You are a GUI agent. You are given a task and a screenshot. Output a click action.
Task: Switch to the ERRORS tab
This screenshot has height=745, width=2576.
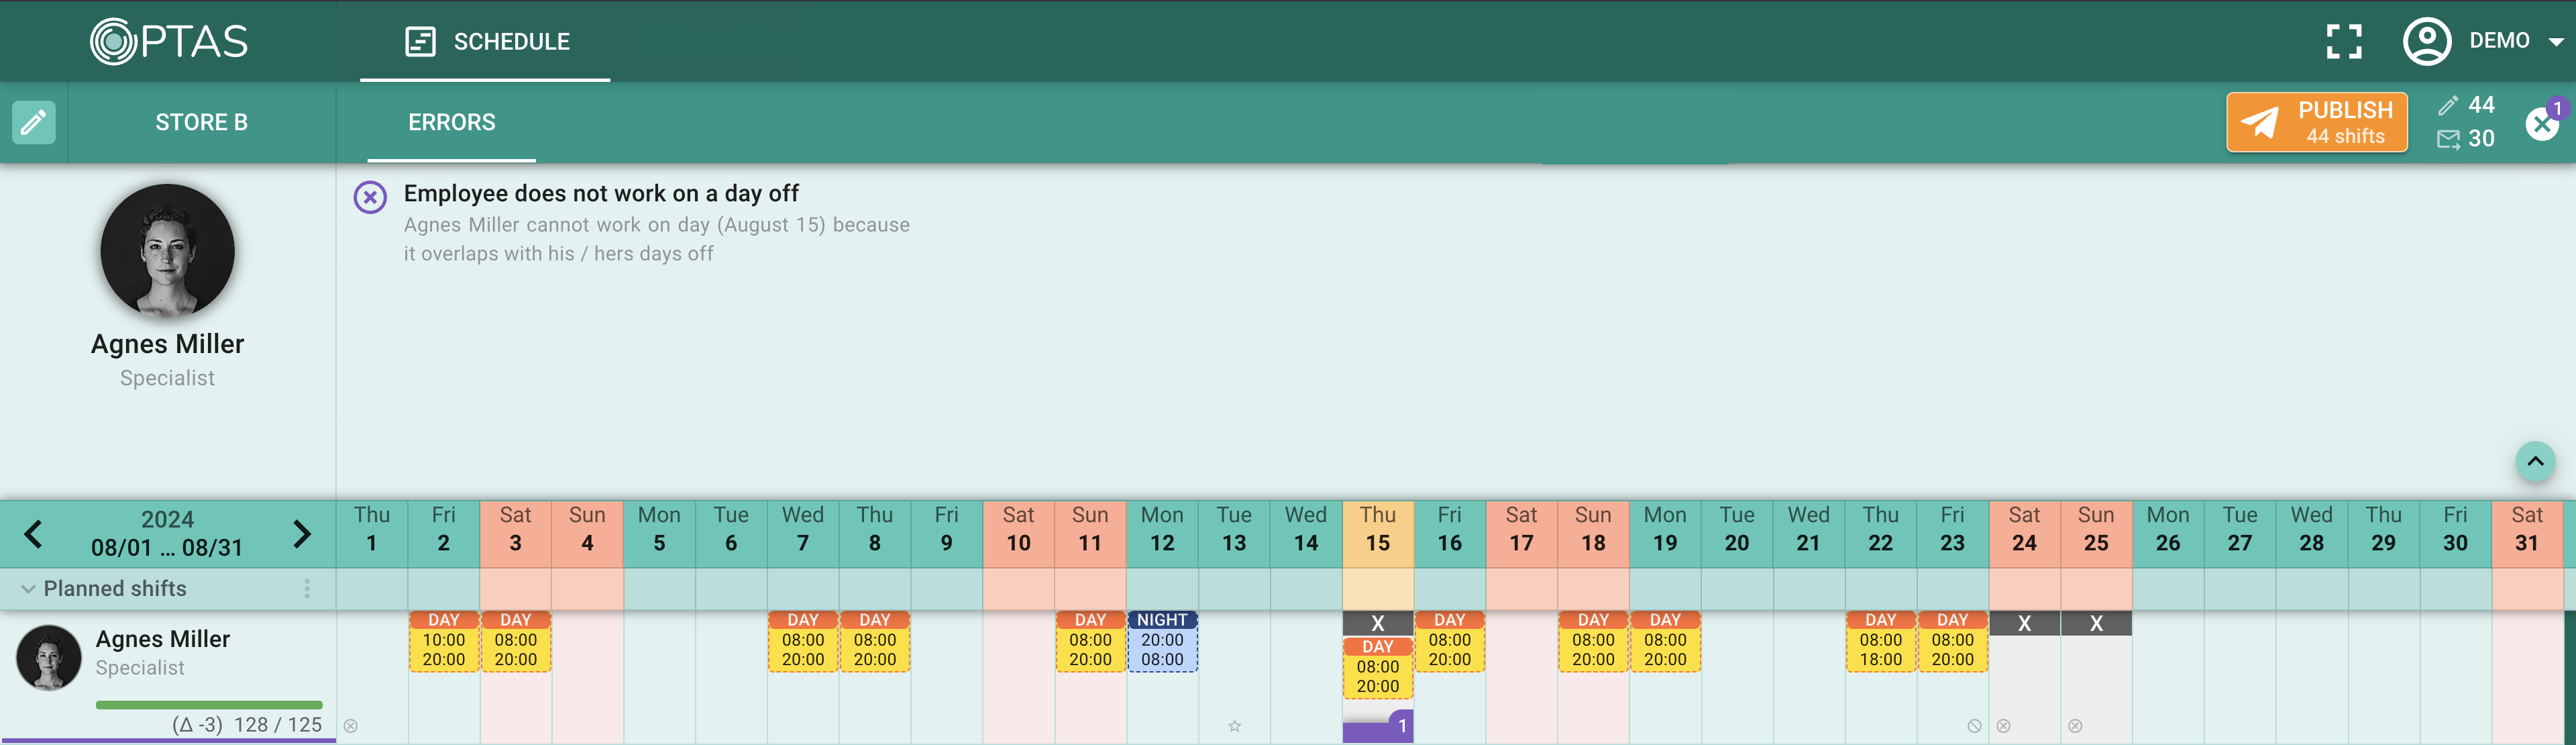point(451,122)
